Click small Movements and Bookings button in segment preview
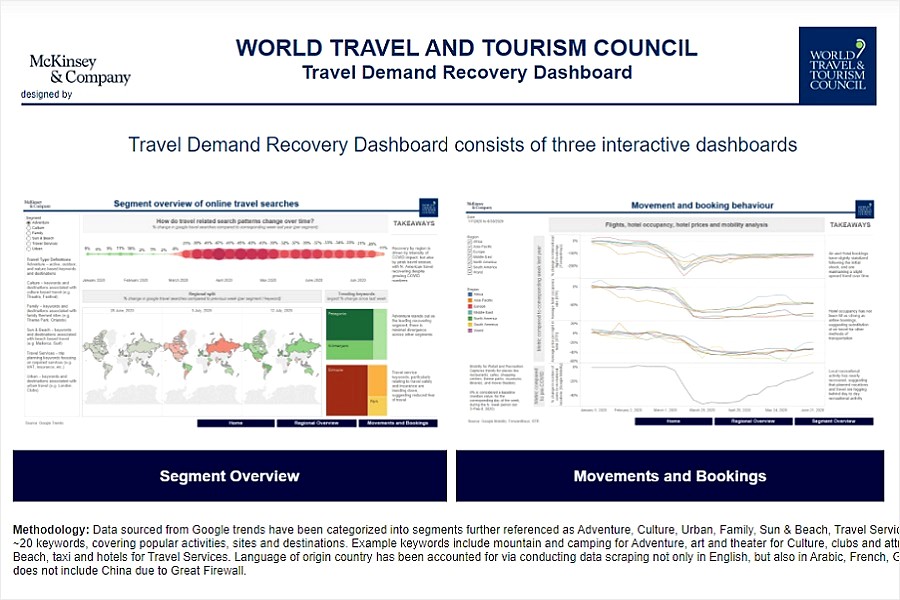Image resolution: width=900 pixels, height=600 pixels. click(398, 423)
